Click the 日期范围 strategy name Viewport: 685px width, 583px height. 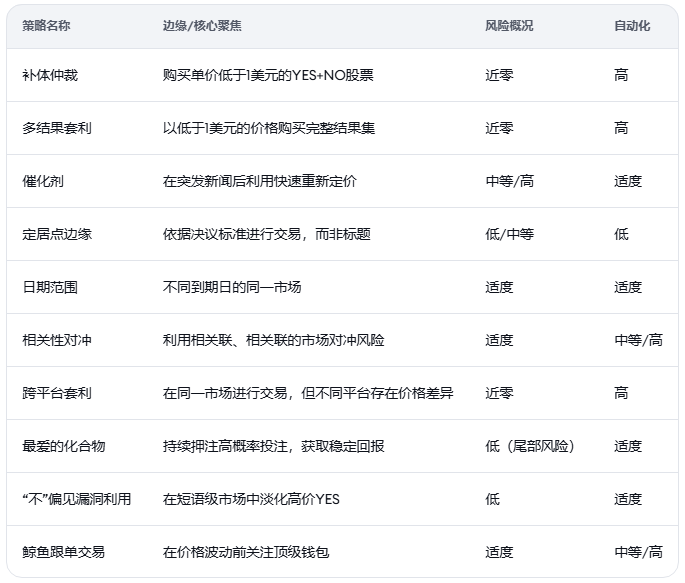[50, 287]
